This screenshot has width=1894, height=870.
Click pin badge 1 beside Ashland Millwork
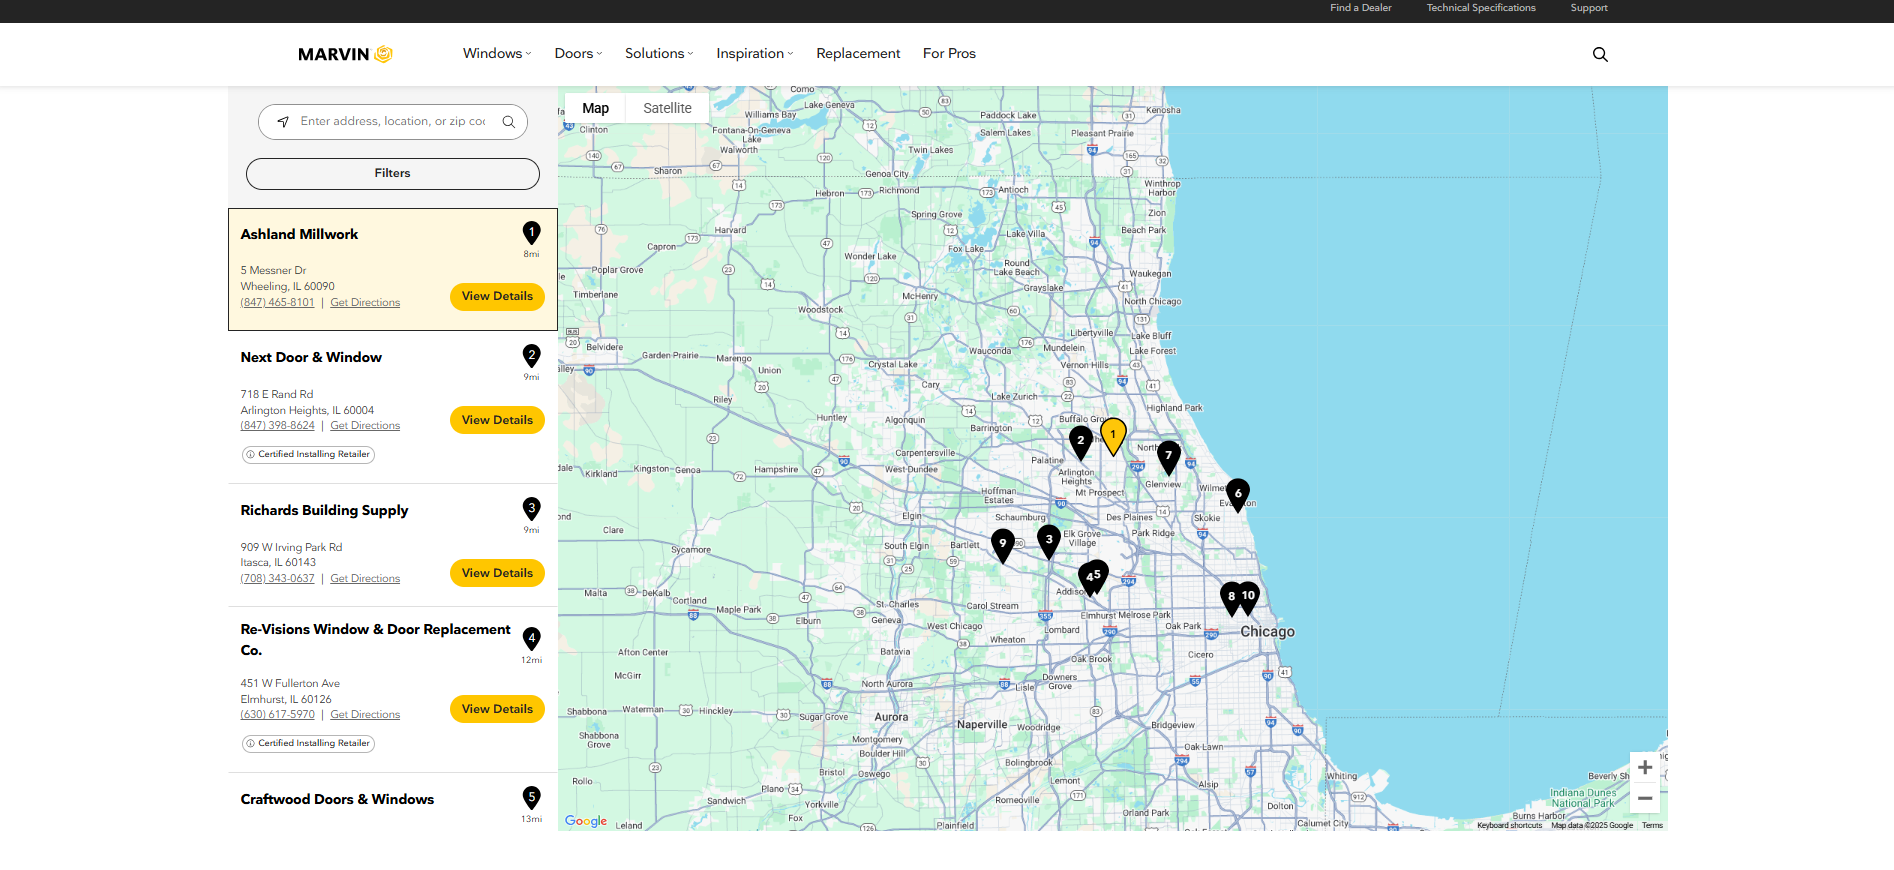pos(532,233)
